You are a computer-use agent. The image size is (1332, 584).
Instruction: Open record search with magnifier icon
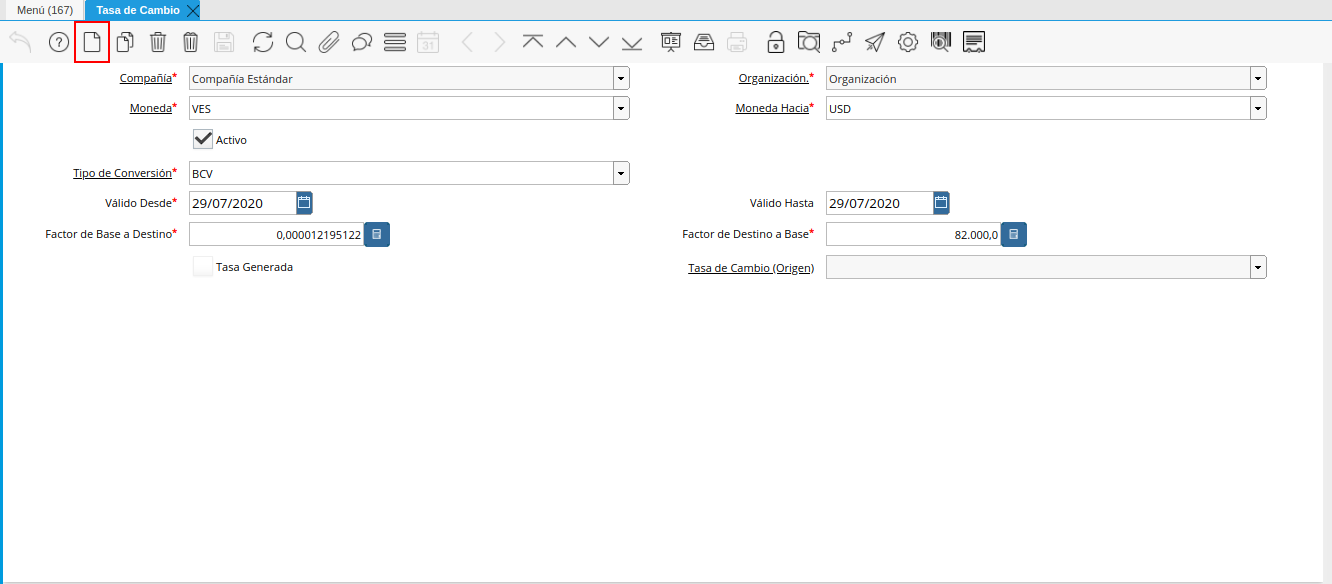pos(296,42)
